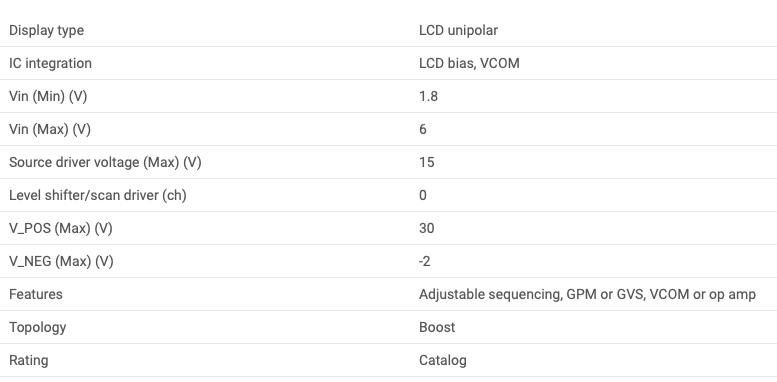
Task: Click the level shifter channel value 0
Action: pyautogui.click(x=423, y=195)
